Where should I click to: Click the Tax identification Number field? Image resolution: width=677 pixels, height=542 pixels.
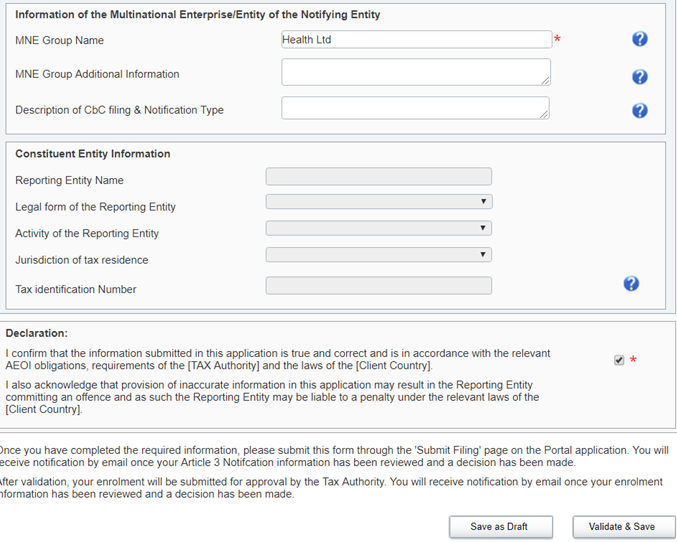(379, 286)
